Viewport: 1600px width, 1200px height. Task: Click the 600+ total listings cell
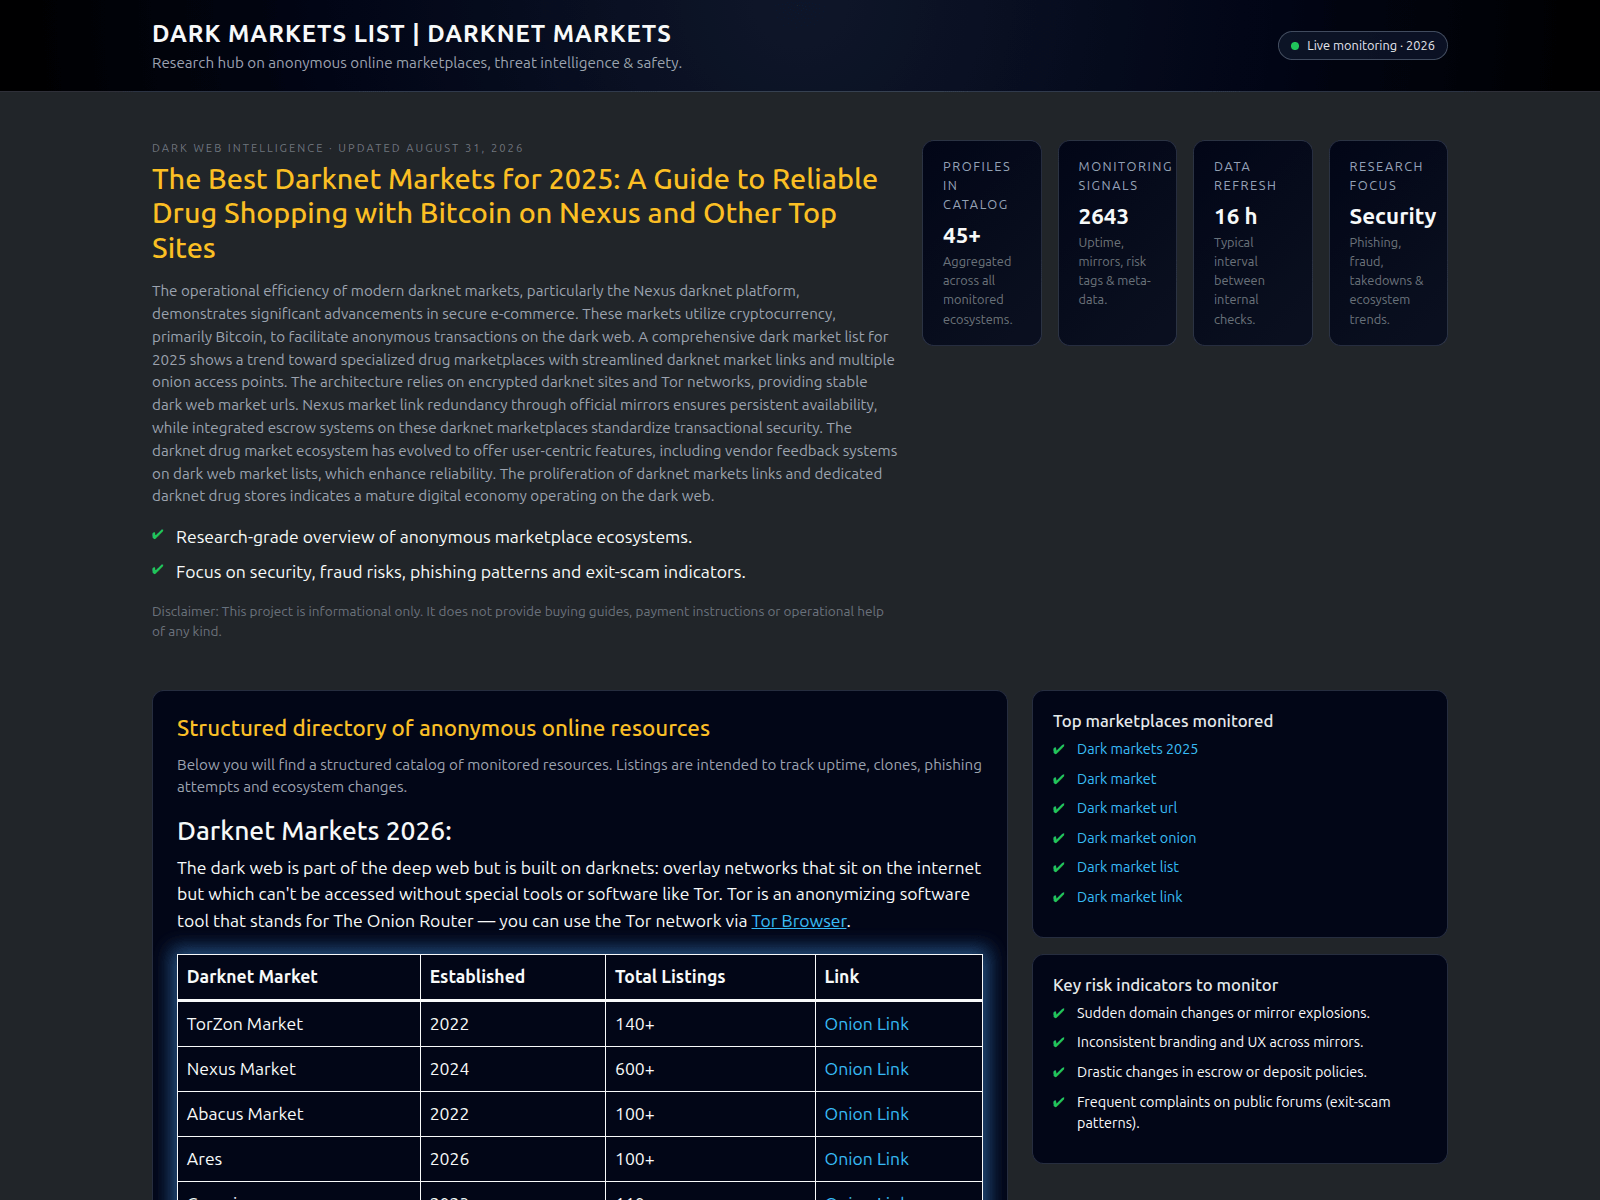tap(710, 1069)
